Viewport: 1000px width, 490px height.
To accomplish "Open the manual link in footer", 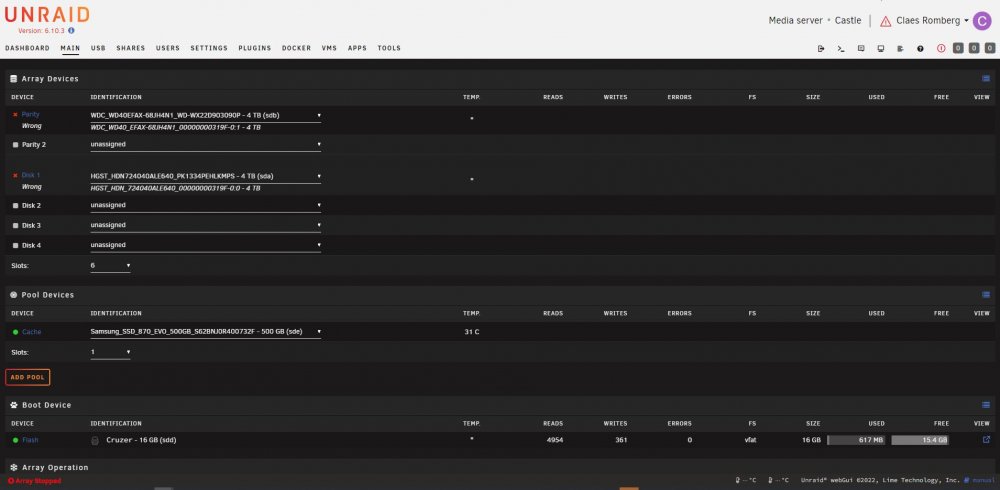I will coord(982,480).
